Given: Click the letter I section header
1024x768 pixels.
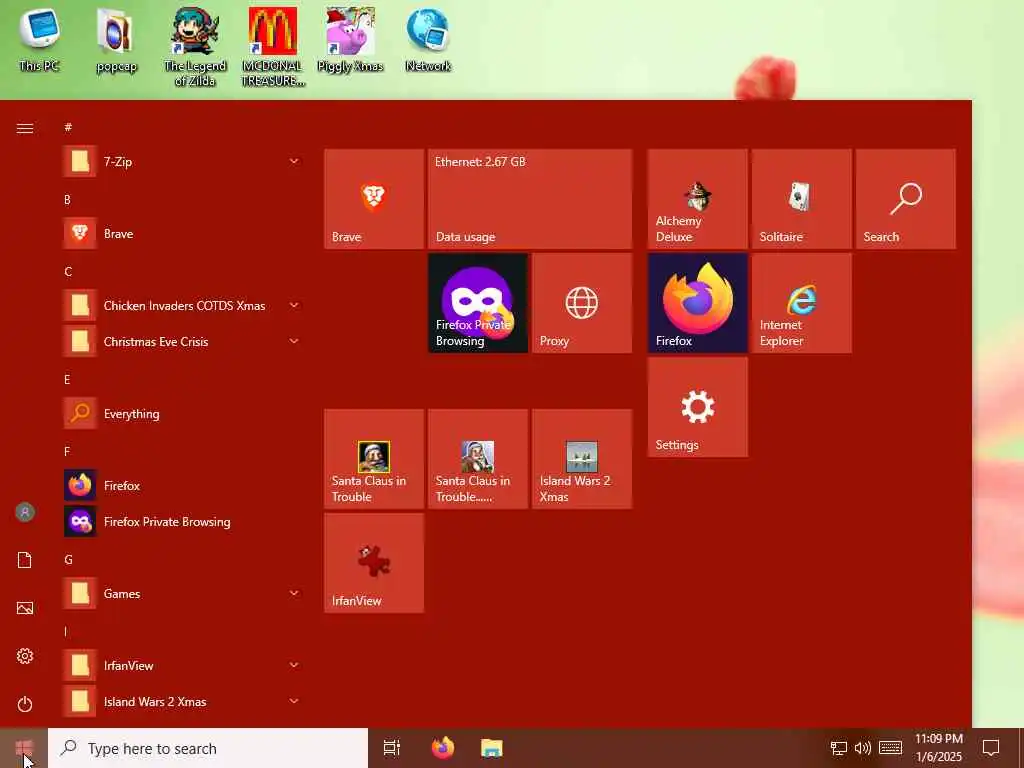Looking at the screenshot, I should click(65, 631).
